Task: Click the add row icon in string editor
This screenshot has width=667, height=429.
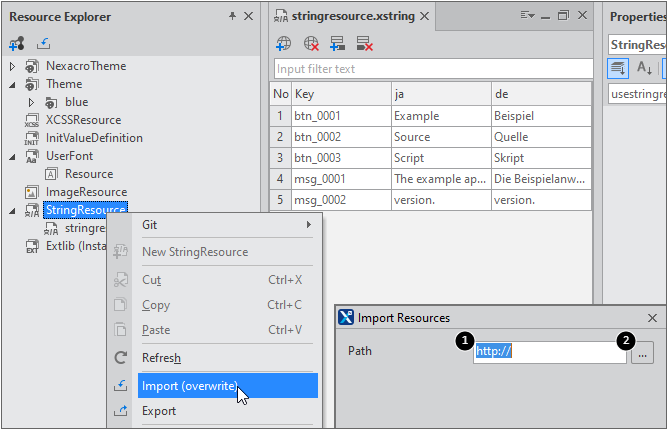Action: (337, 44)
